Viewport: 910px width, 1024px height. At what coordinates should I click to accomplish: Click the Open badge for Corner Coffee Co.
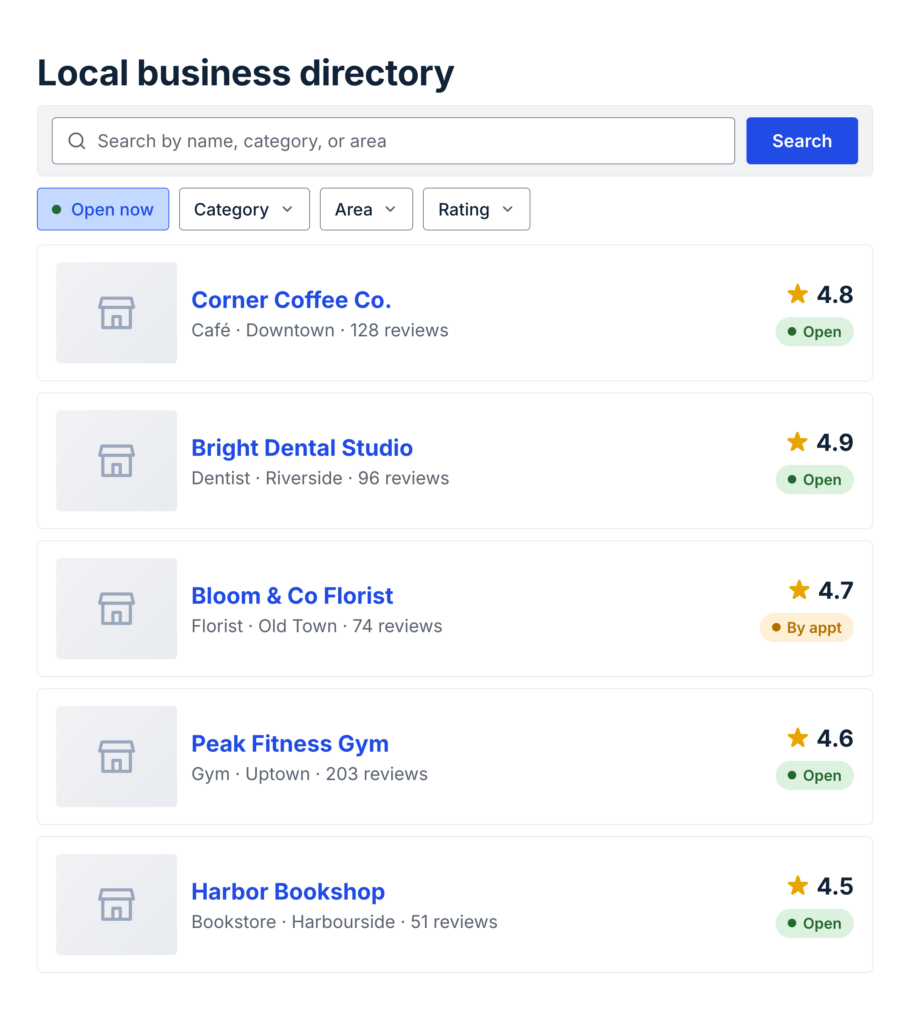tap(815, 332)
